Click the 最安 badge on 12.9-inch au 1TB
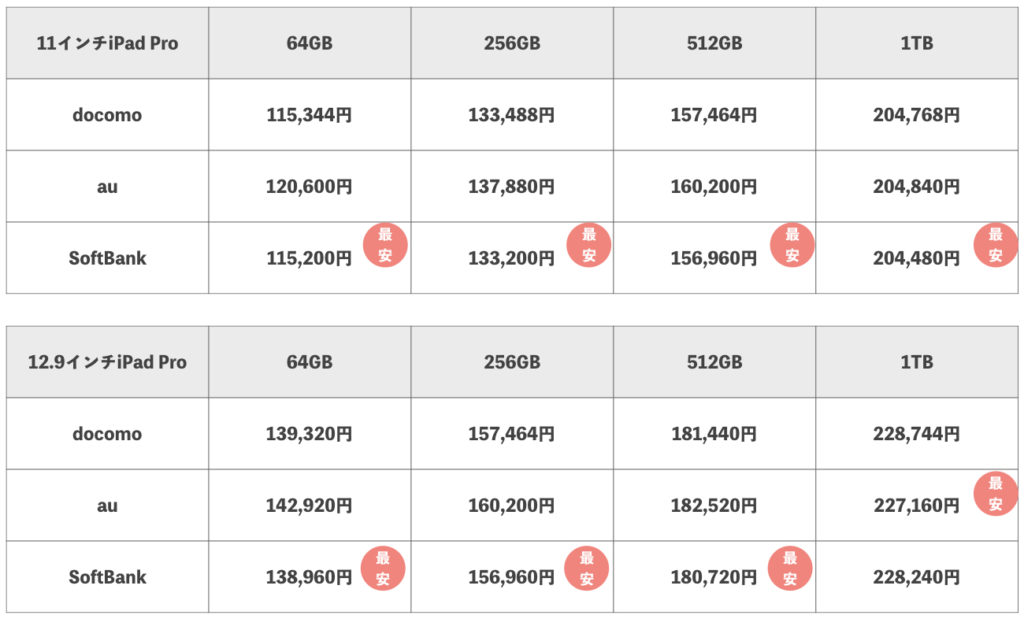This screenshot has height=630, width=1024. point(995,494)
